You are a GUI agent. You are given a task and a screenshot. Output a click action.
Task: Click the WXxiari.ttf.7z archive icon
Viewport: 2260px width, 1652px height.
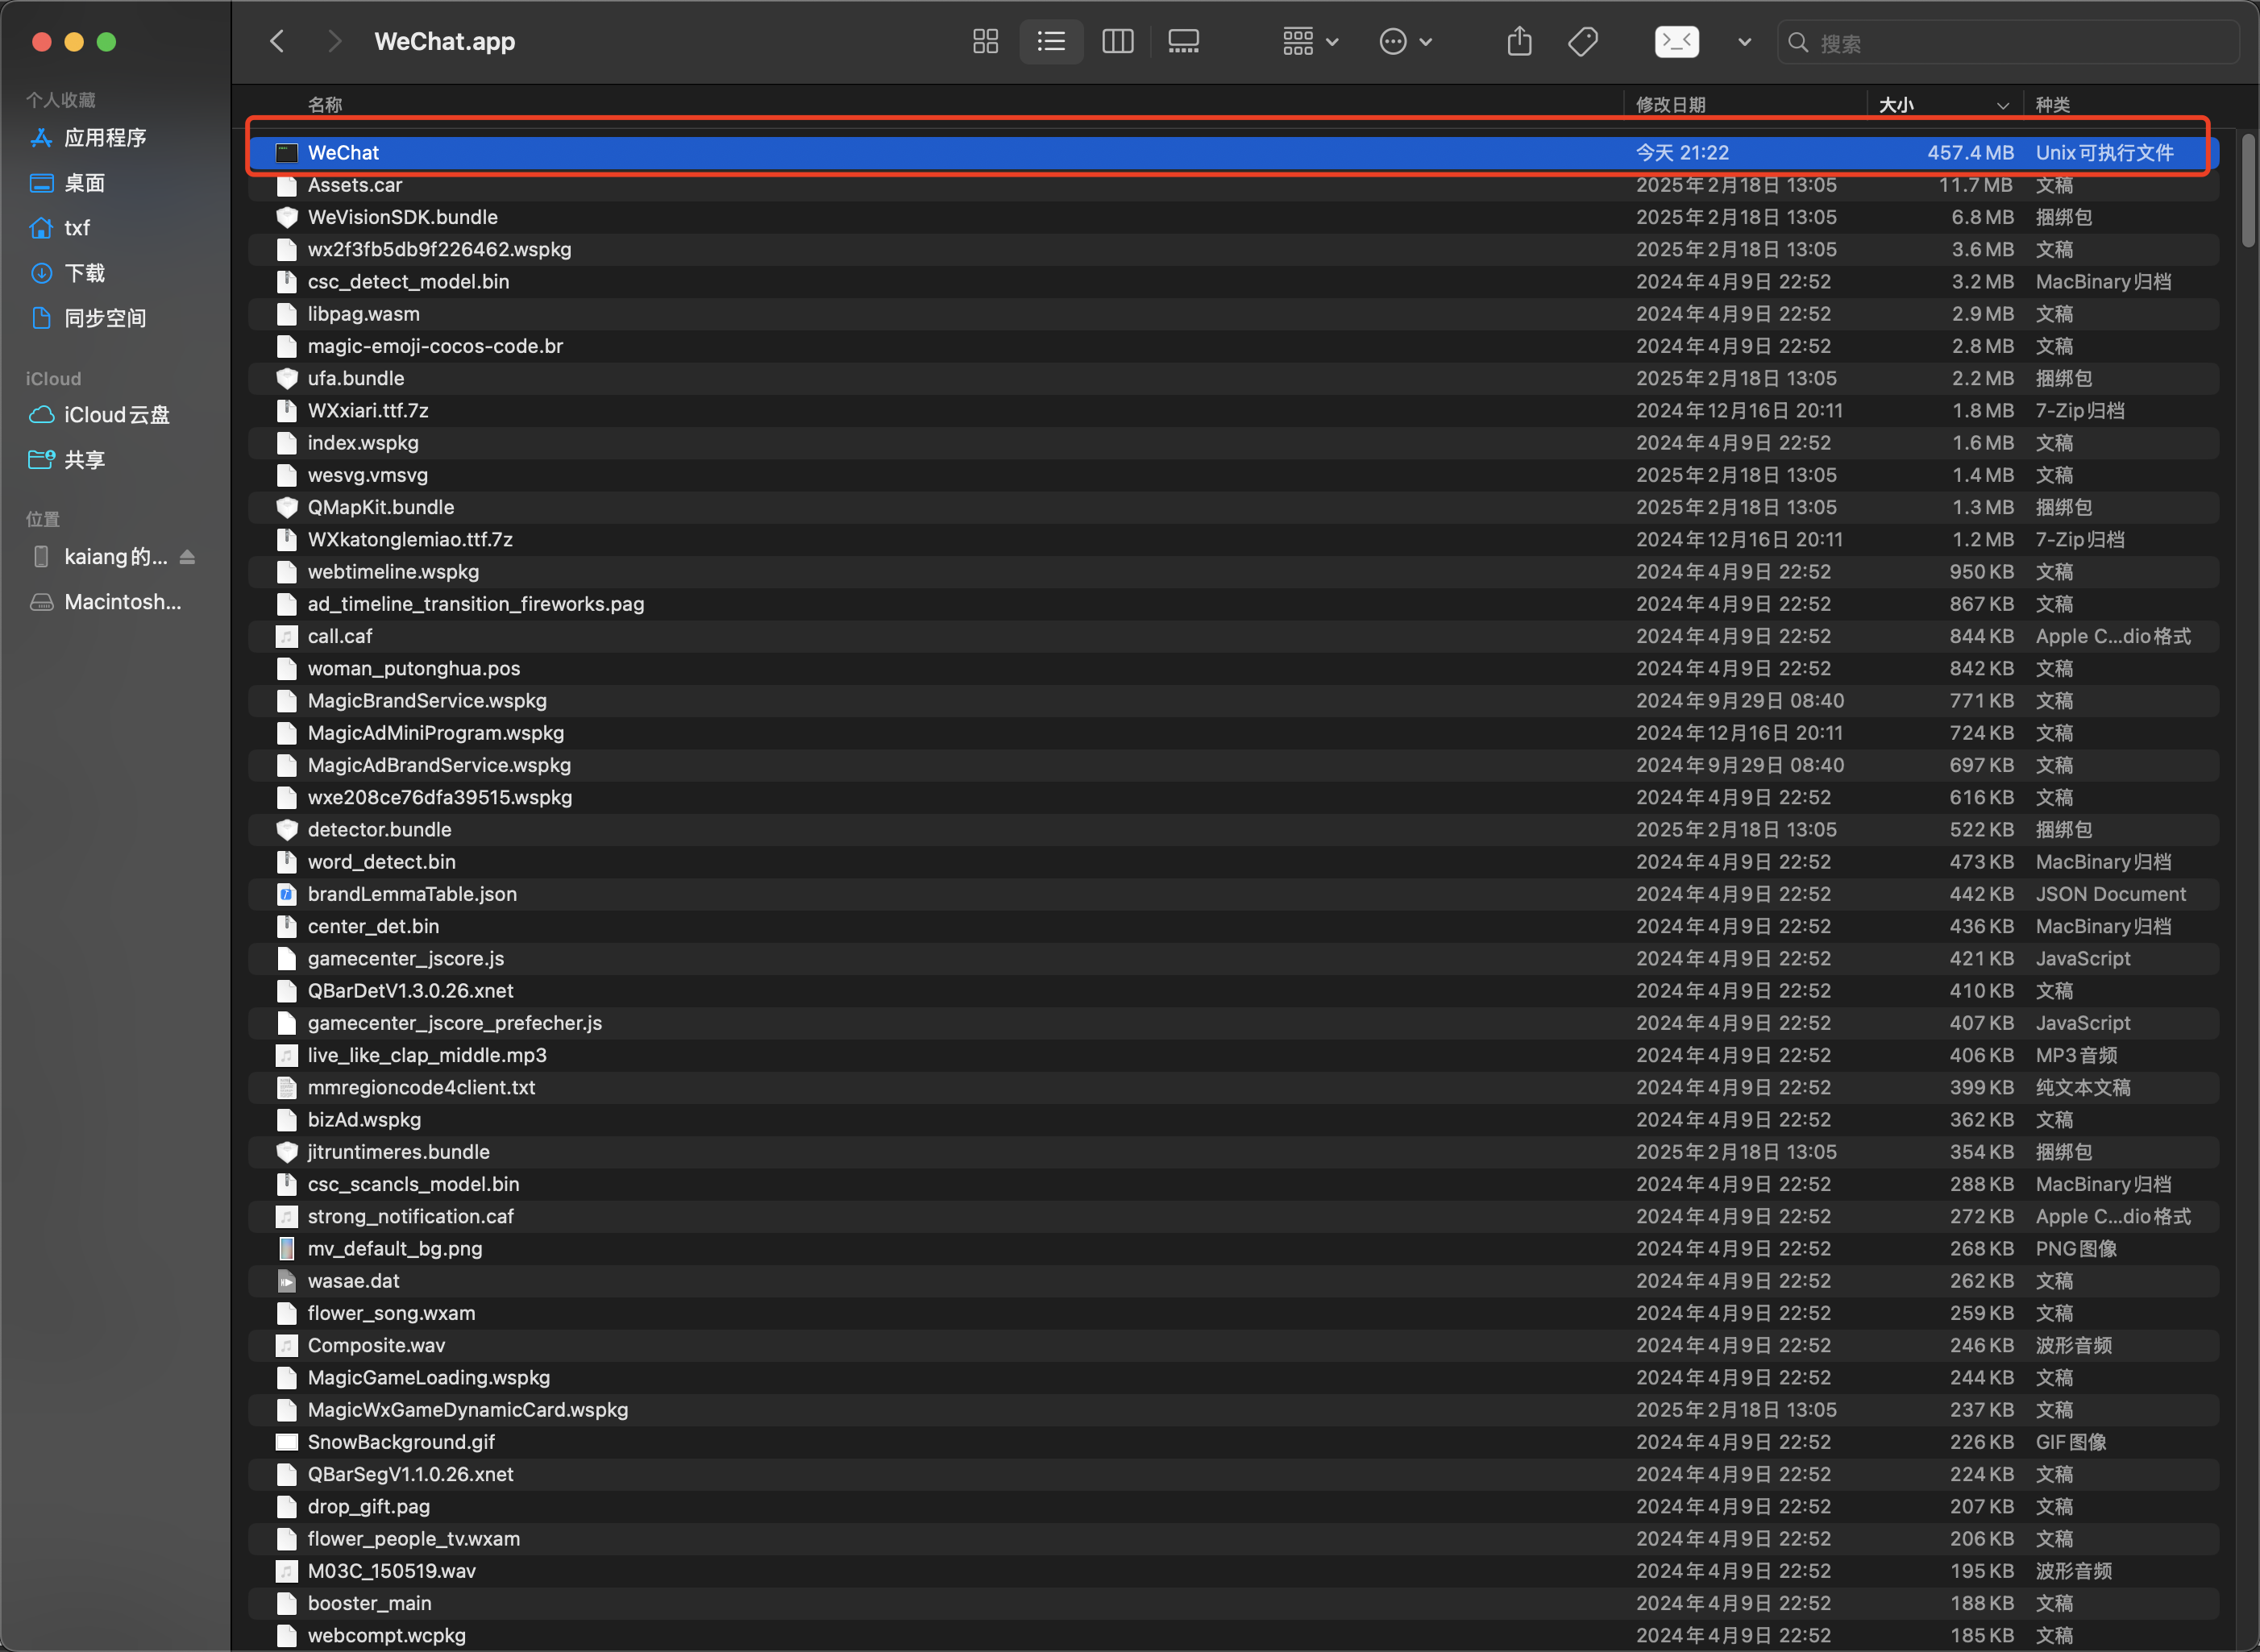click(287, 411)
